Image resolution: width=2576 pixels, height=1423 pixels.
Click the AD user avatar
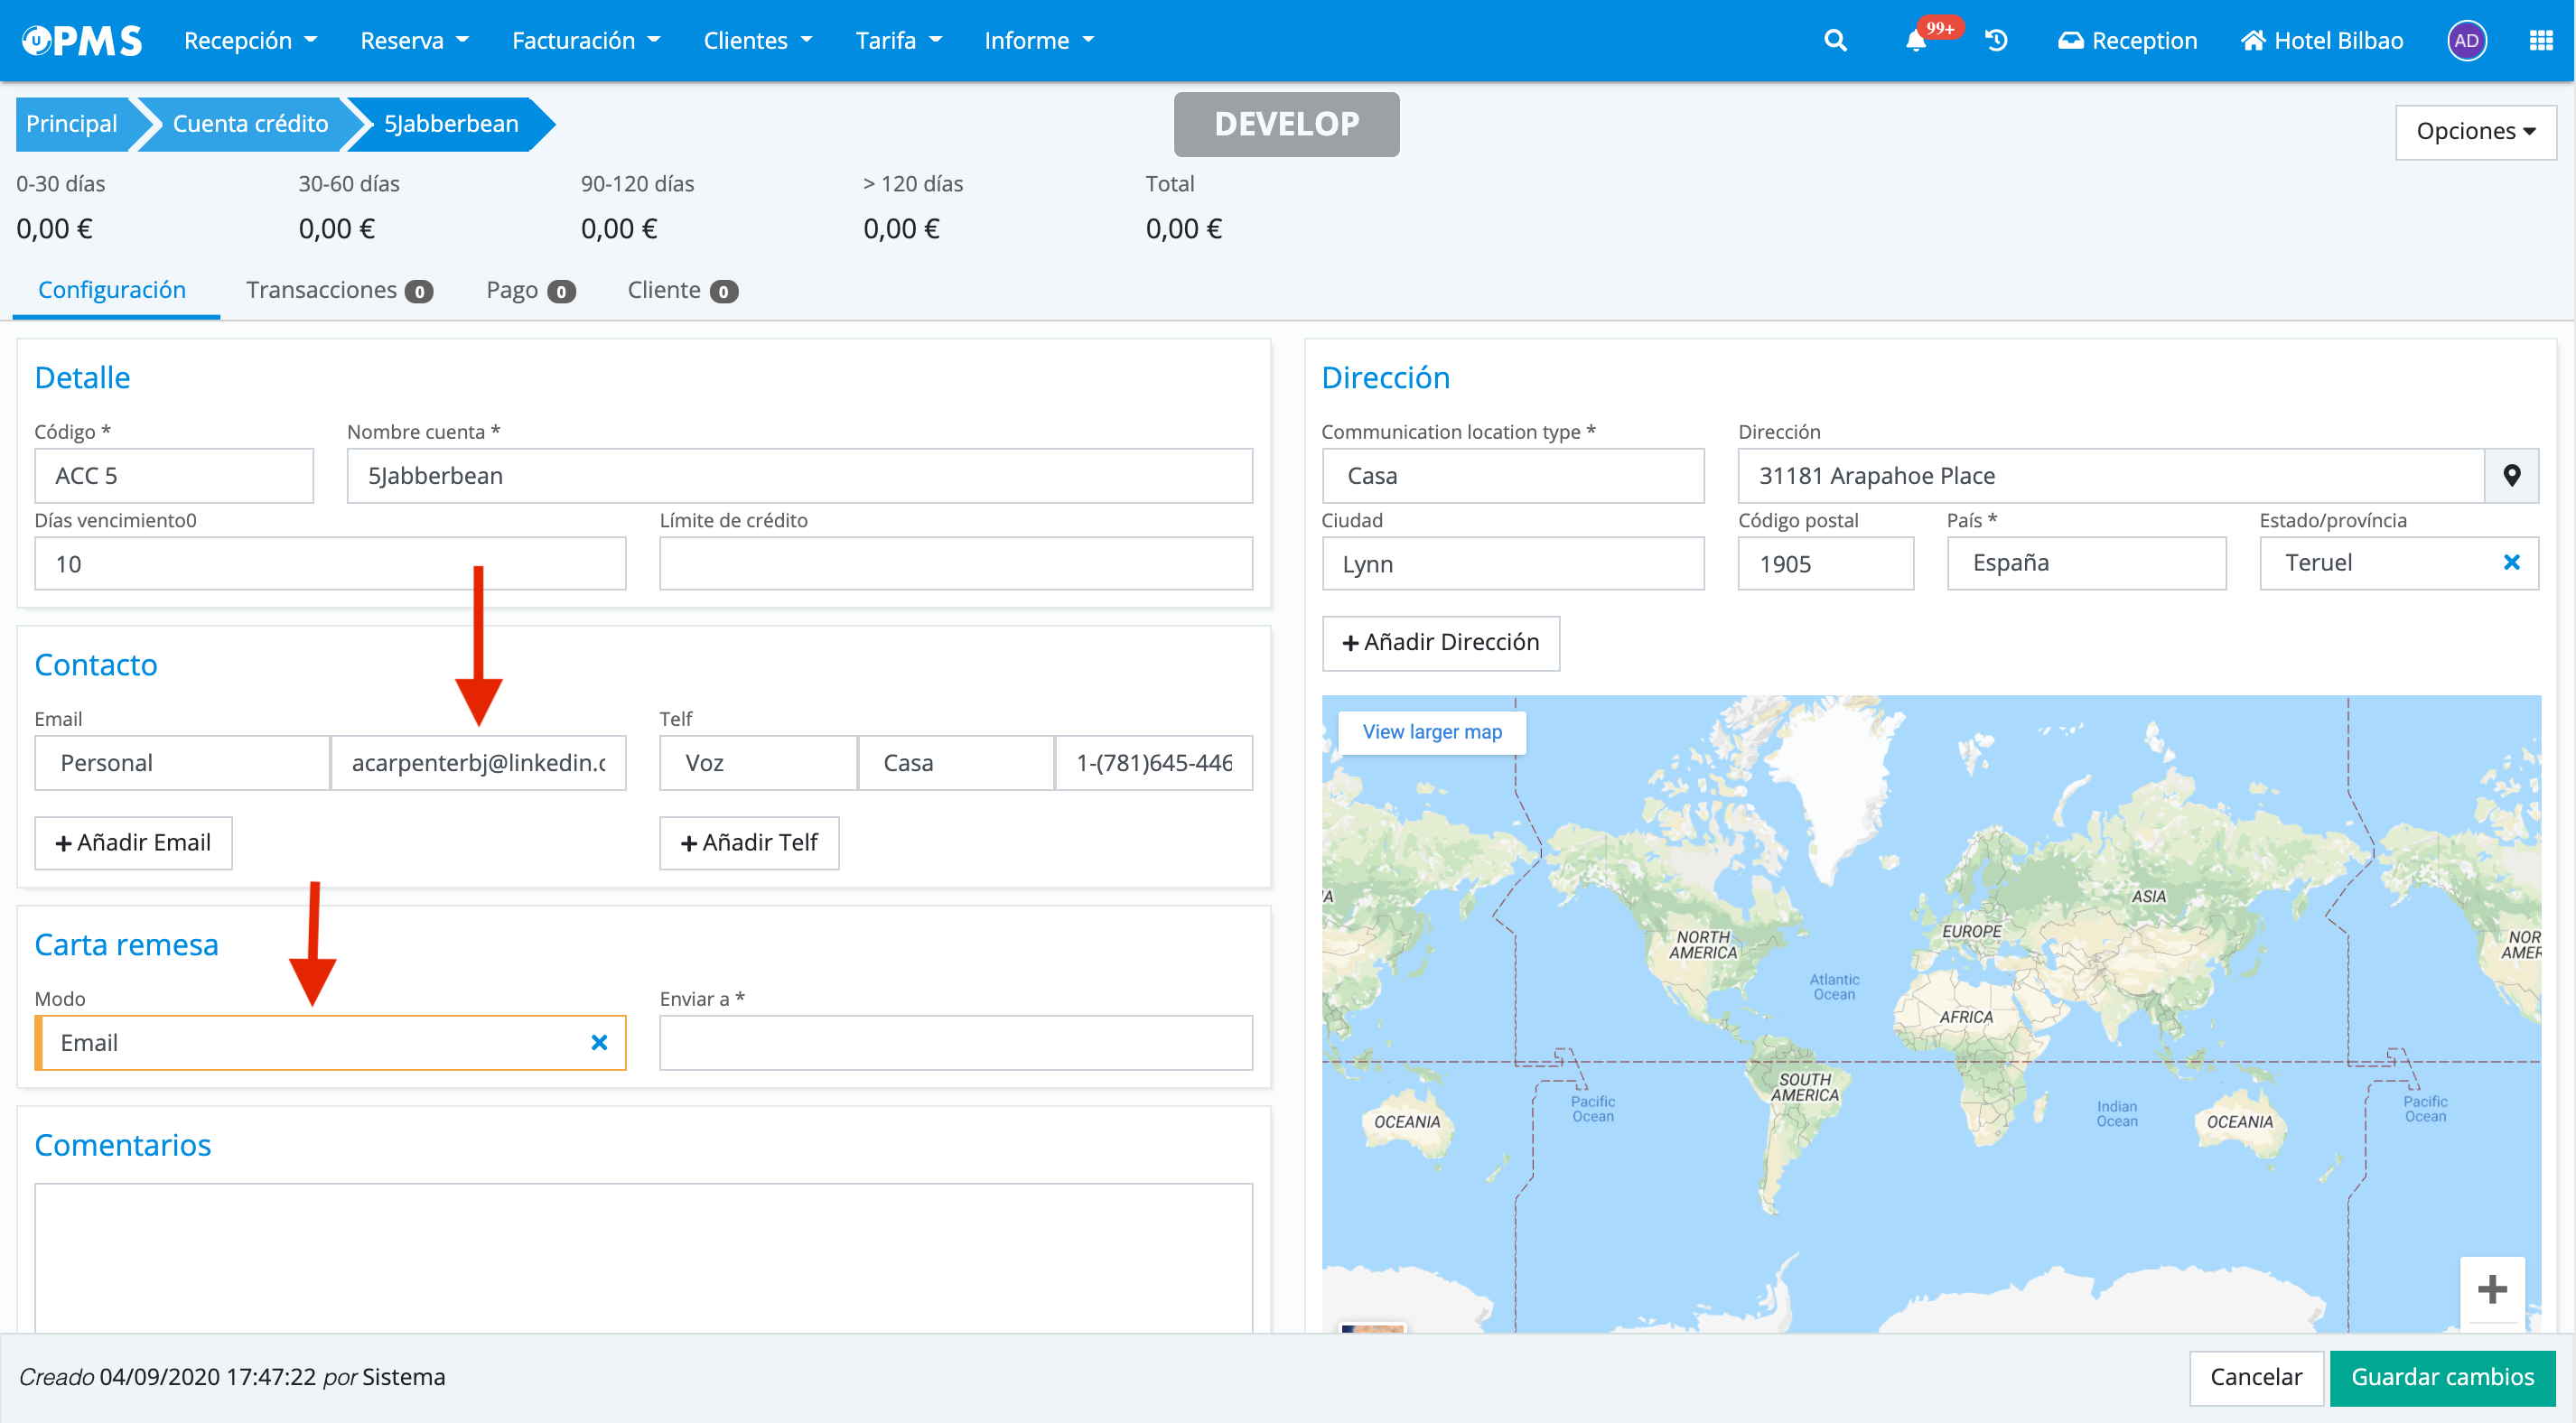pos(2466,40)
